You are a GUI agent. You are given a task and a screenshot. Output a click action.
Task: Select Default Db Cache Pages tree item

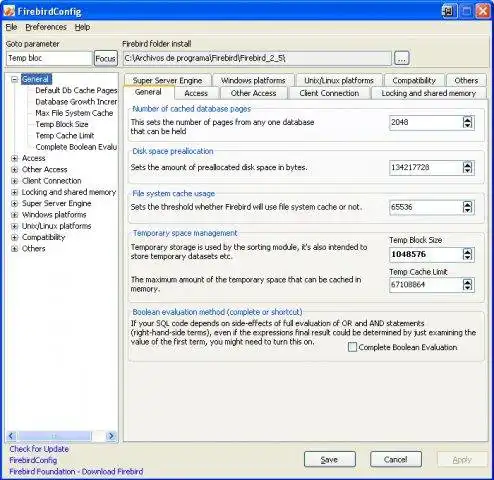click(x=76, y=90)
